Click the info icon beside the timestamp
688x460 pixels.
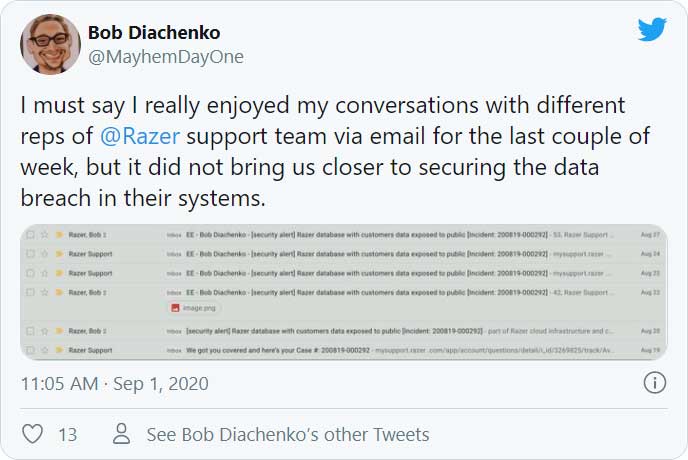coord(654,382)
